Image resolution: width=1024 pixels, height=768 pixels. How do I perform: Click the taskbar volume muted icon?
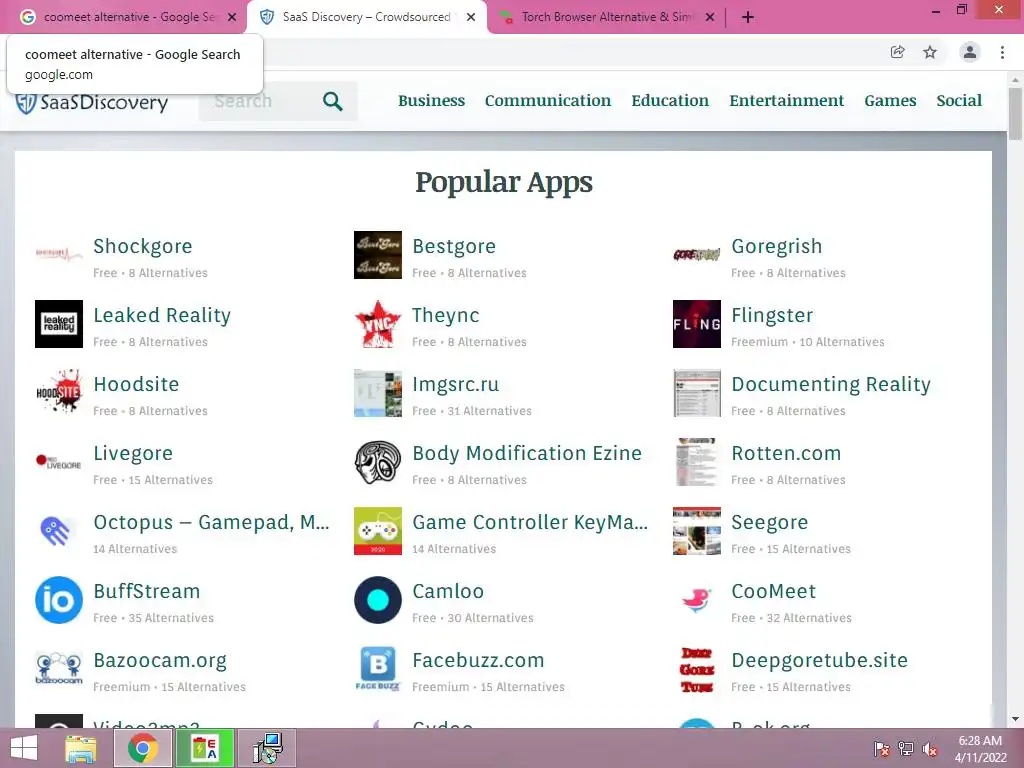pos(930,749)
